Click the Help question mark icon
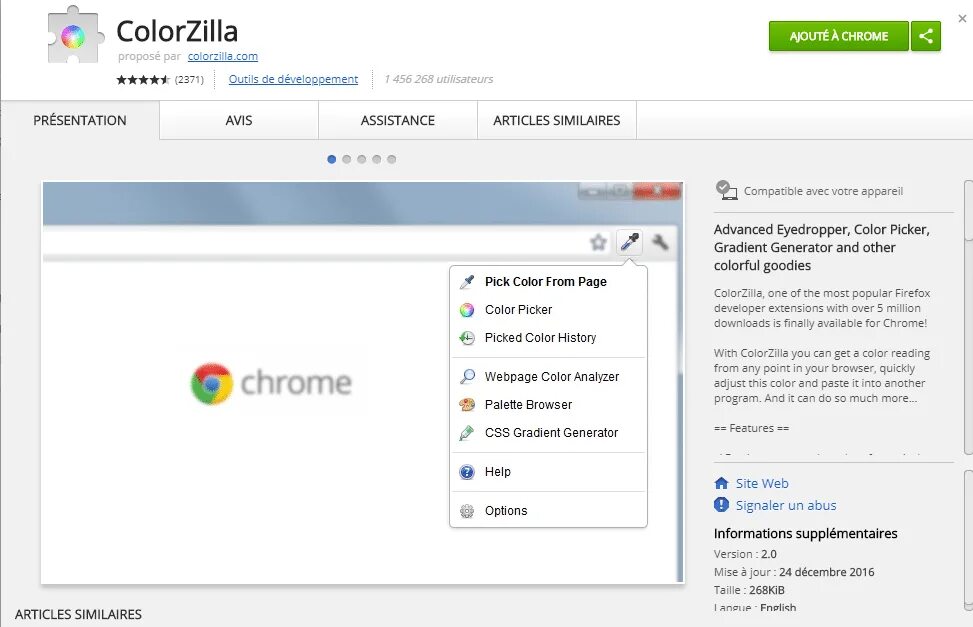Viewport: 973px width, 627px height. (x=467, y=472)
